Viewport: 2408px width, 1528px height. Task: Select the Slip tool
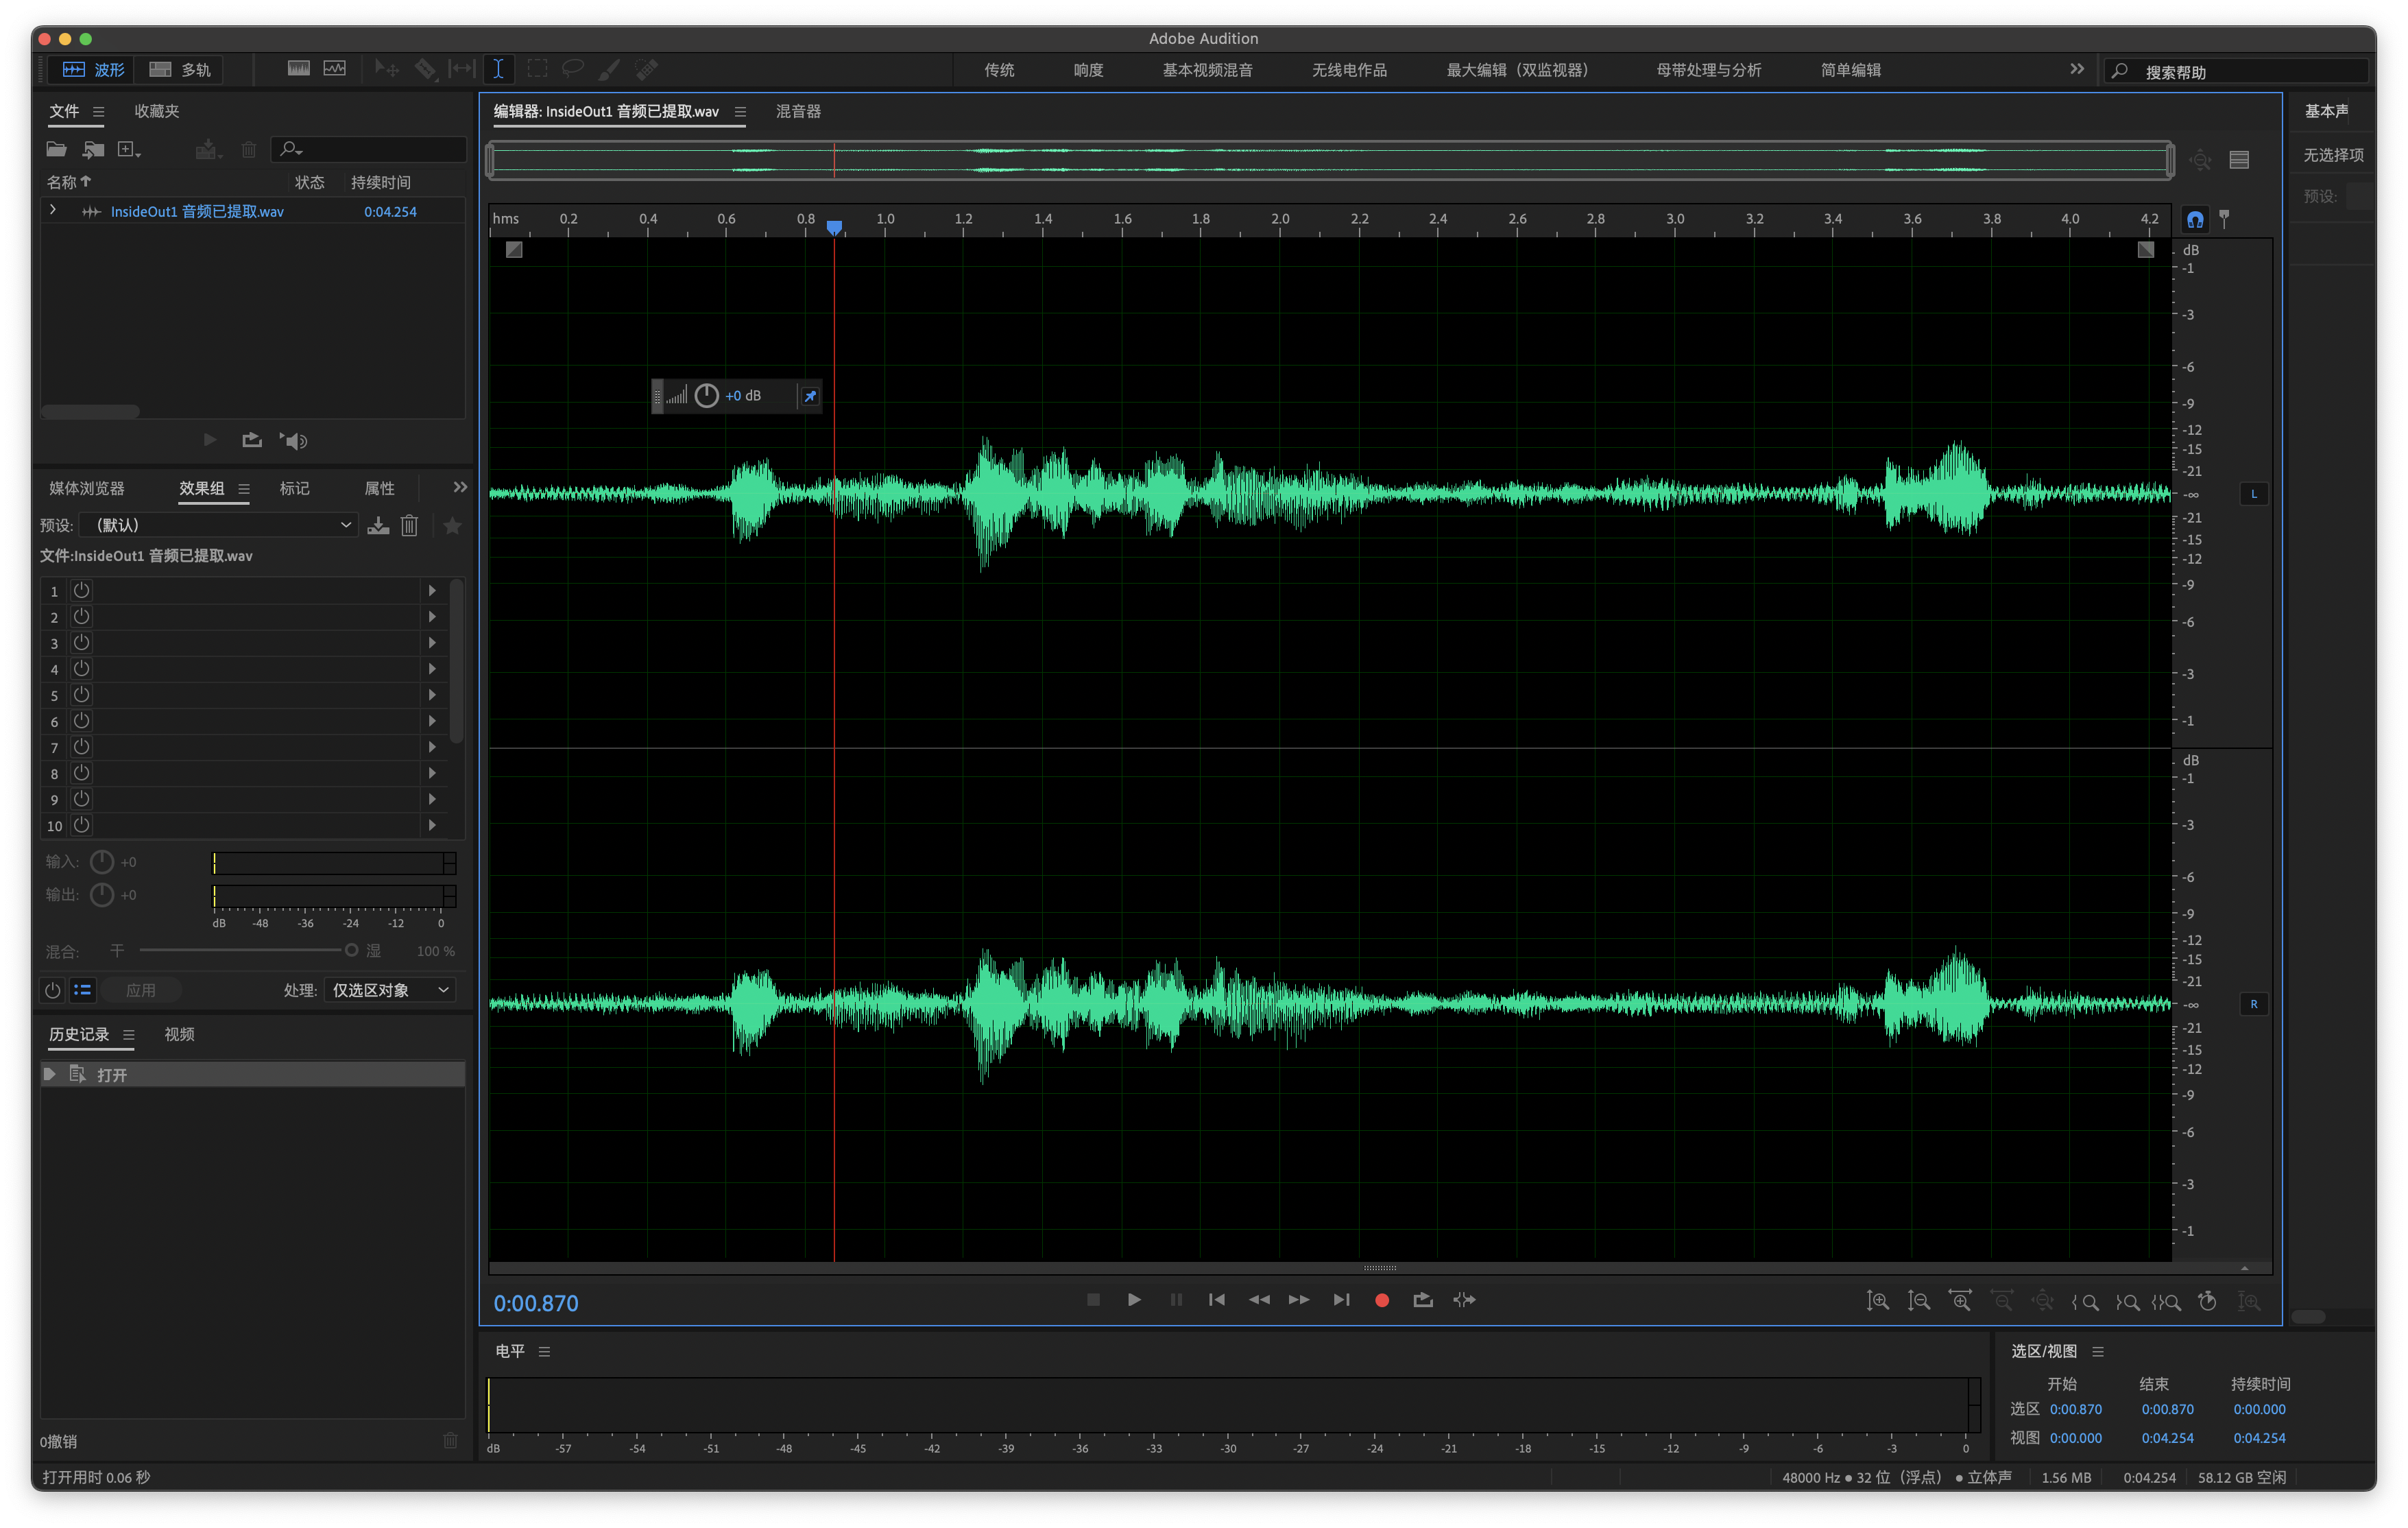point(461,69)
